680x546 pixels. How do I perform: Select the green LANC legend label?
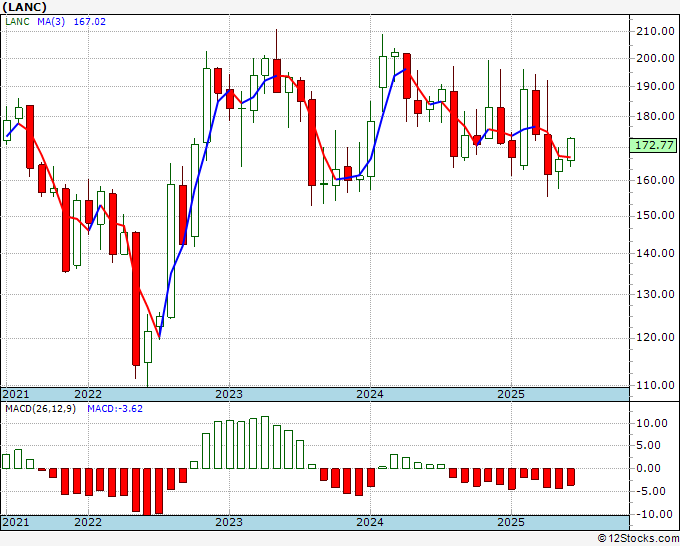[x=17, y=22]
